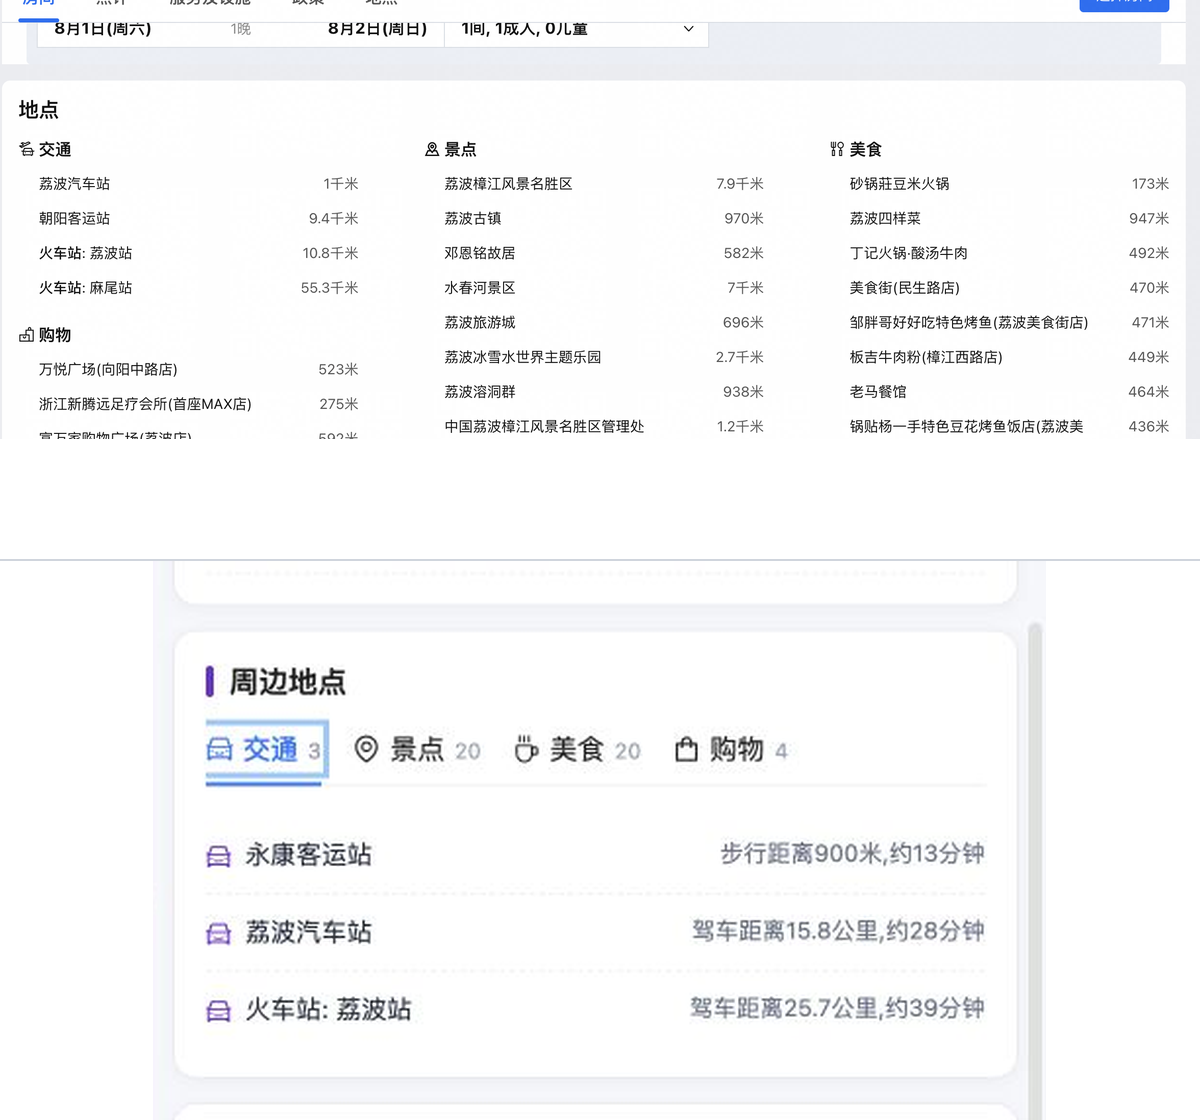Click the 景点 section icon in the 地点 panel
This screenshot has height=1120, width=1200.
tap(432, 149)
